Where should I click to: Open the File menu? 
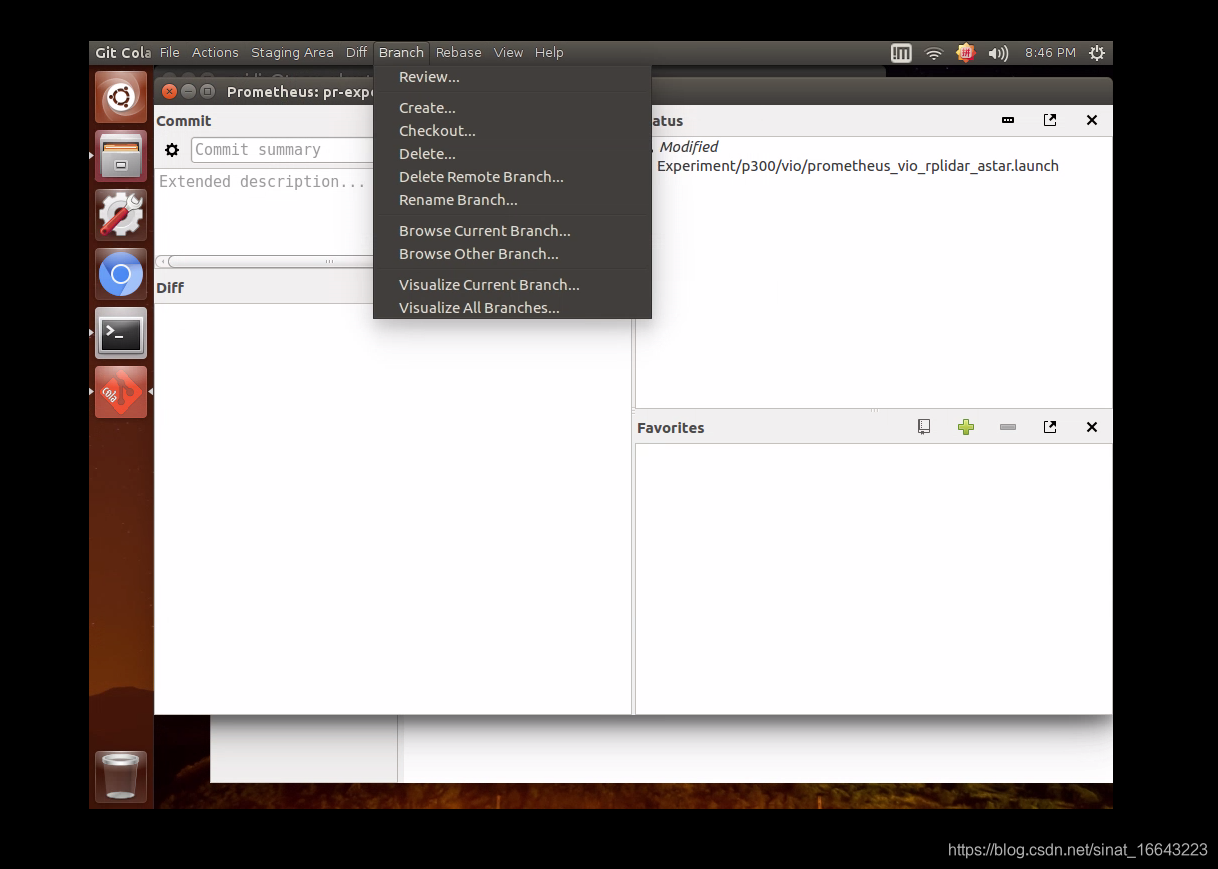point(170,53)
